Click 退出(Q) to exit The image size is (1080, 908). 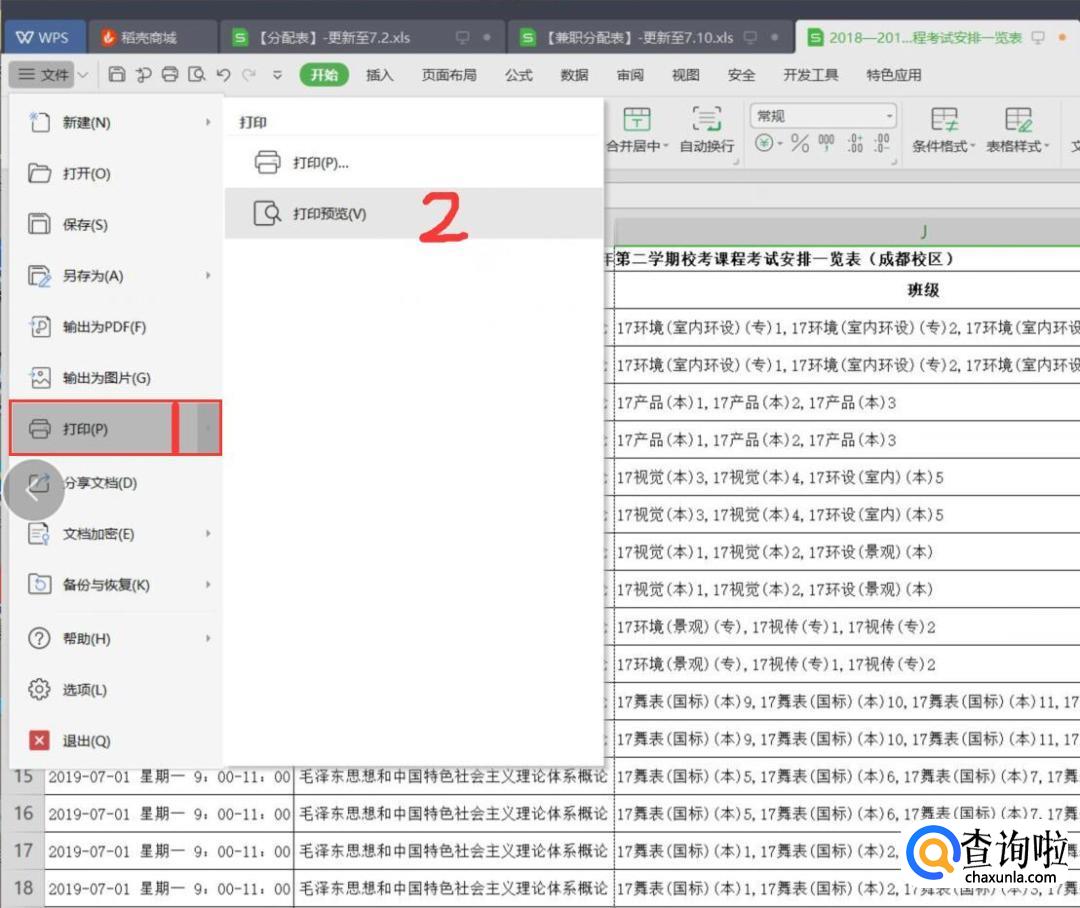point(86,741)
